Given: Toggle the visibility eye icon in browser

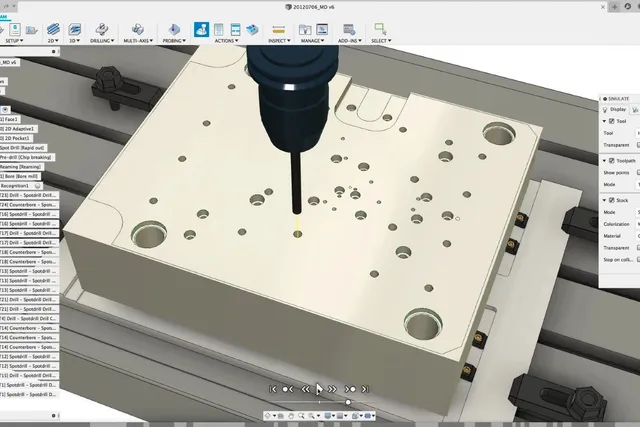Looking at the screenshot, I should coord(5,110).
